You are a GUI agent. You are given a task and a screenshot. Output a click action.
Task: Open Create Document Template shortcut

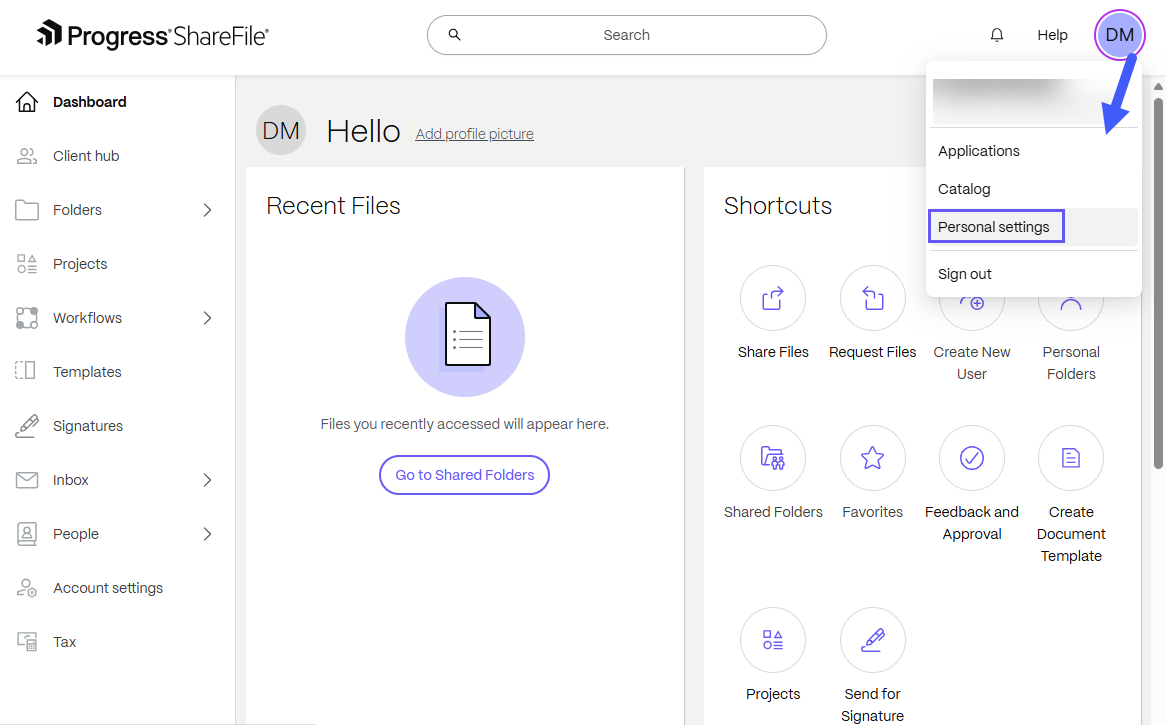click(x=1070, y=457)
